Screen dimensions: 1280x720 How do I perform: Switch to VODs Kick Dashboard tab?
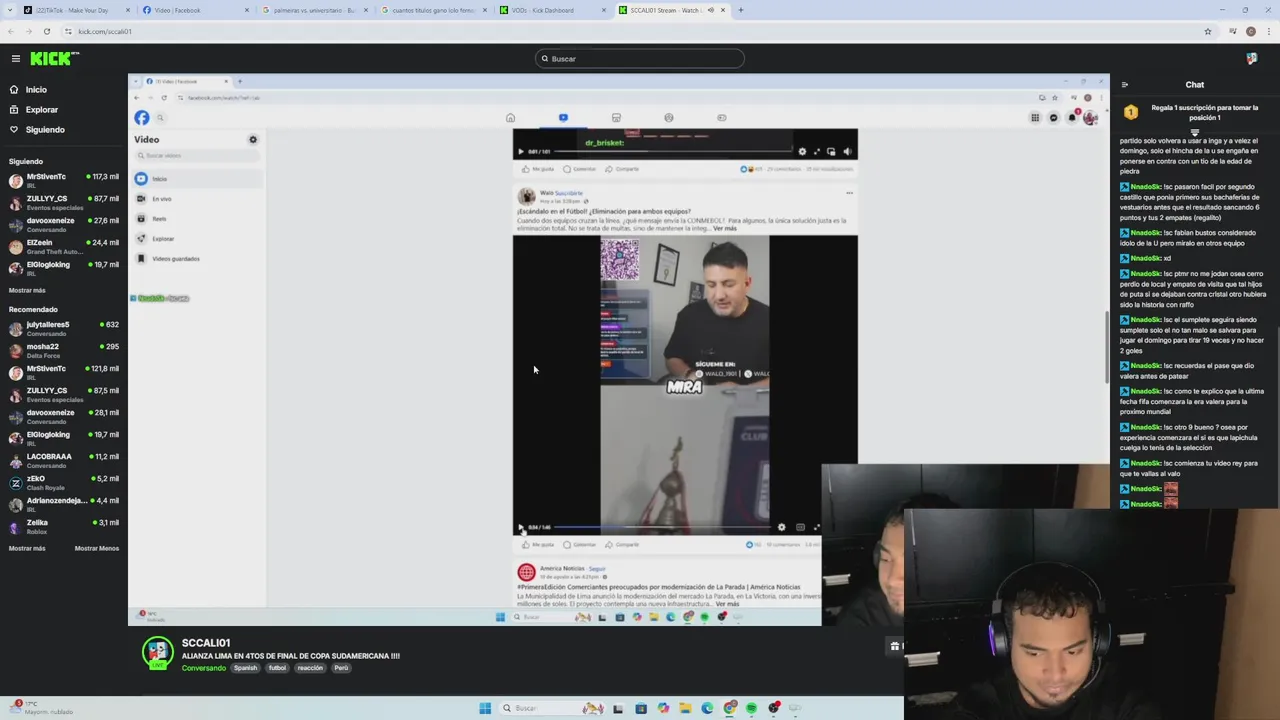(551, 10)
